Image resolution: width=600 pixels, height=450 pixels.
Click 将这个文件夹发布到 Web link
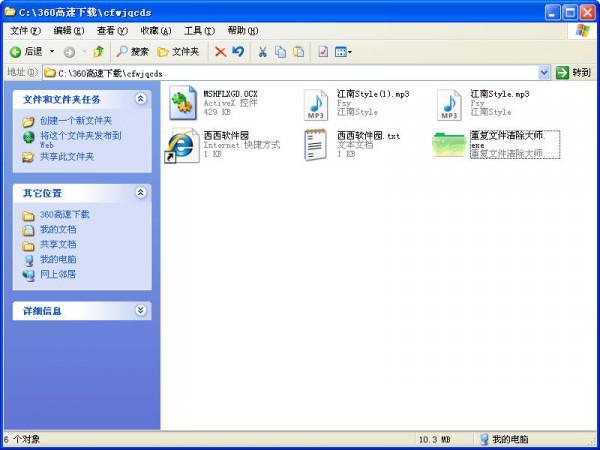coord(80,140)
